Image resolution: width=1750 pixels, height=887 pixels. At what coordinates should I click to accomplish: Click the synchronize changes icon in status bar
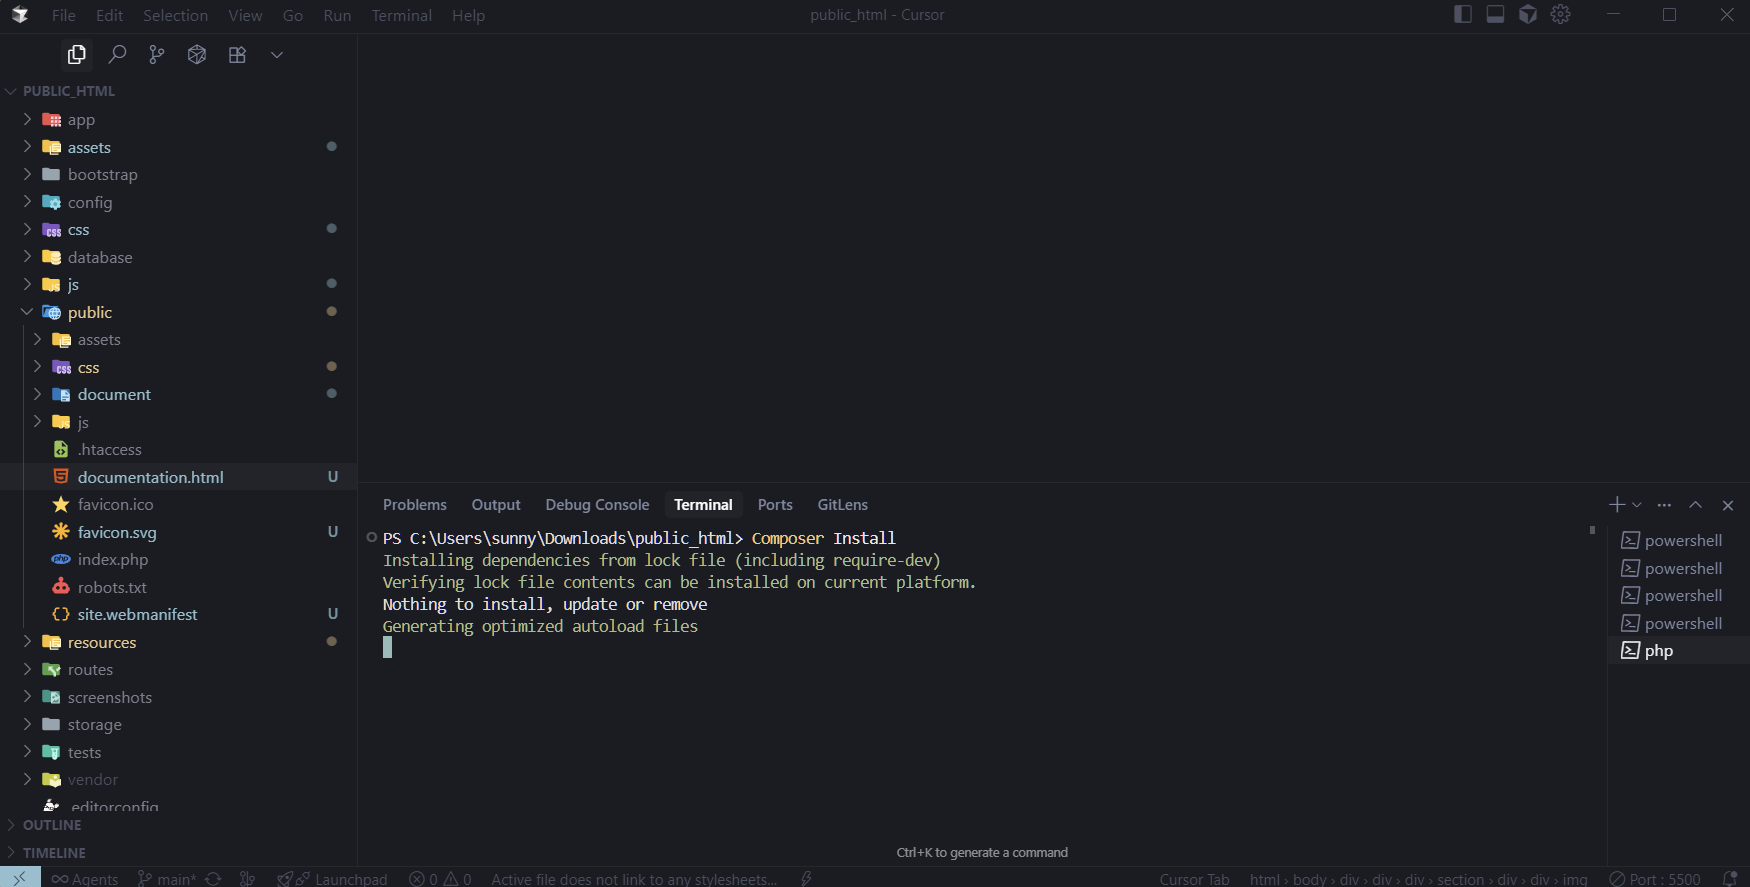[x=213, y=879]
